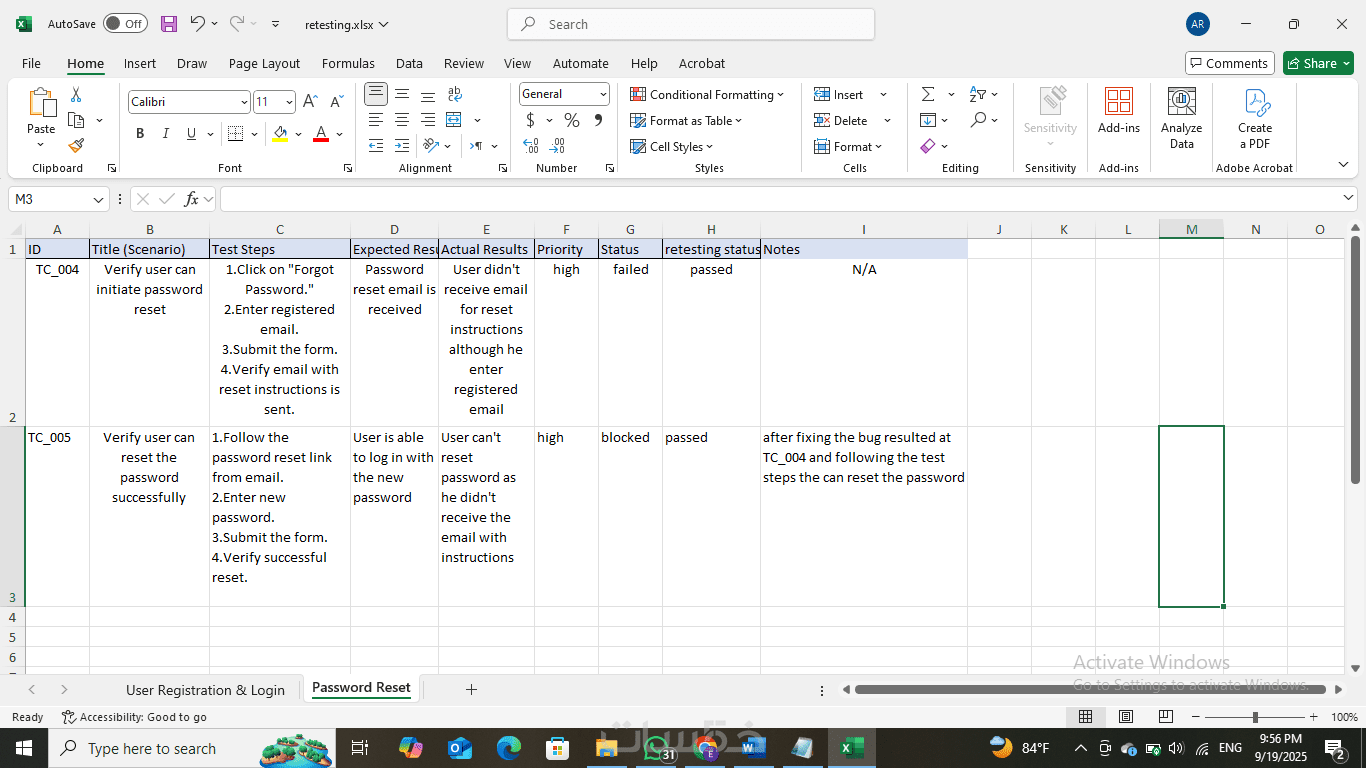
Task: Save the workbook with the floppy icon
Action: tap(169, 24)
